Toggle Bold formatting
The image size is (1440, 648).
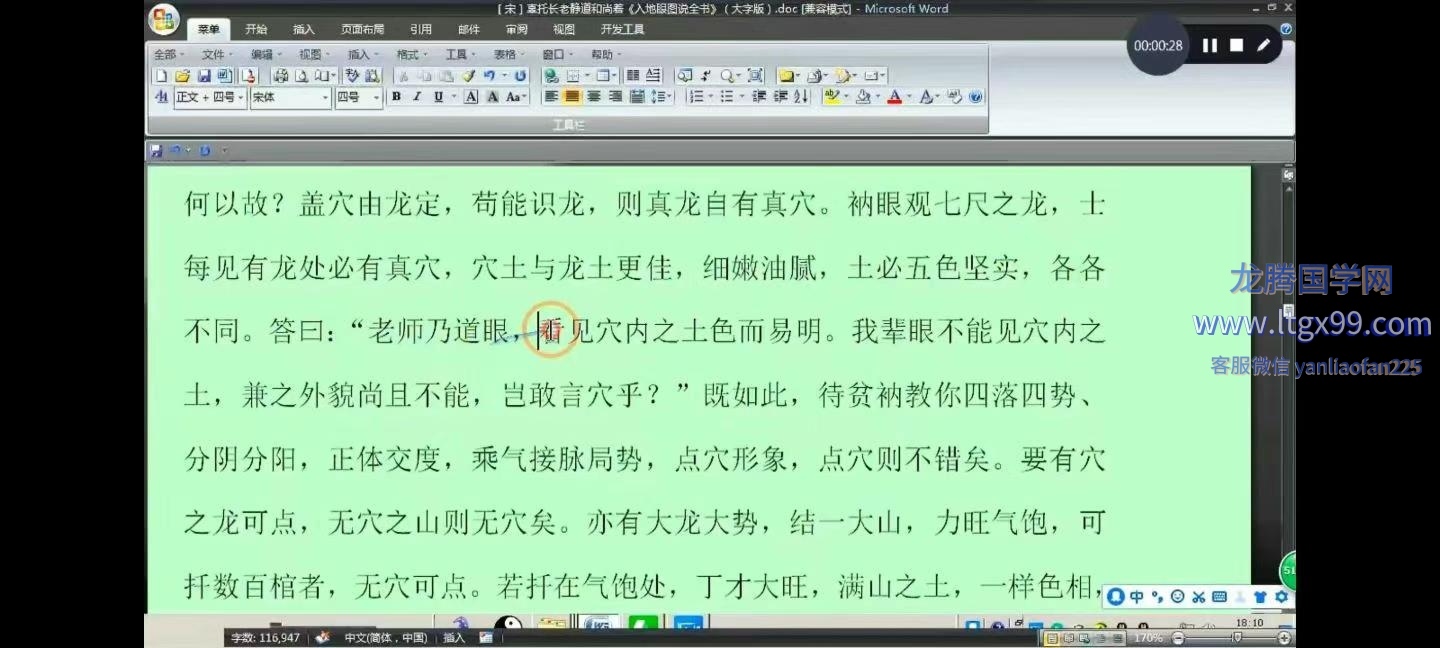(x=396, y=97)
